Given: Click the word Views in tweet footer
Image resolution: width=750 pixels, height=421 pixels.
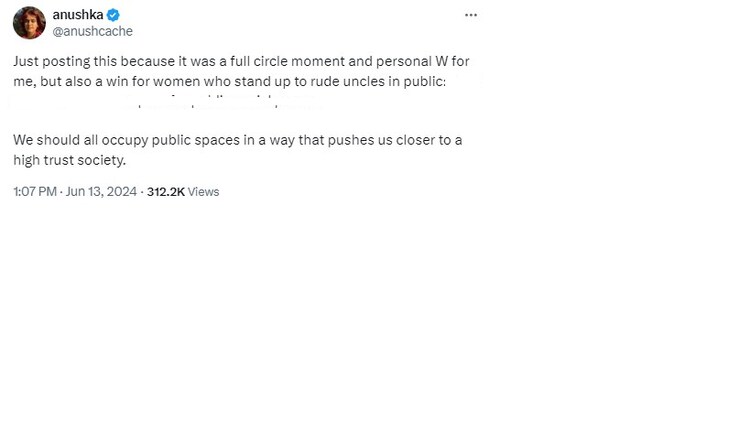Looking at the screenshot, I should click(x=203, y=192).
